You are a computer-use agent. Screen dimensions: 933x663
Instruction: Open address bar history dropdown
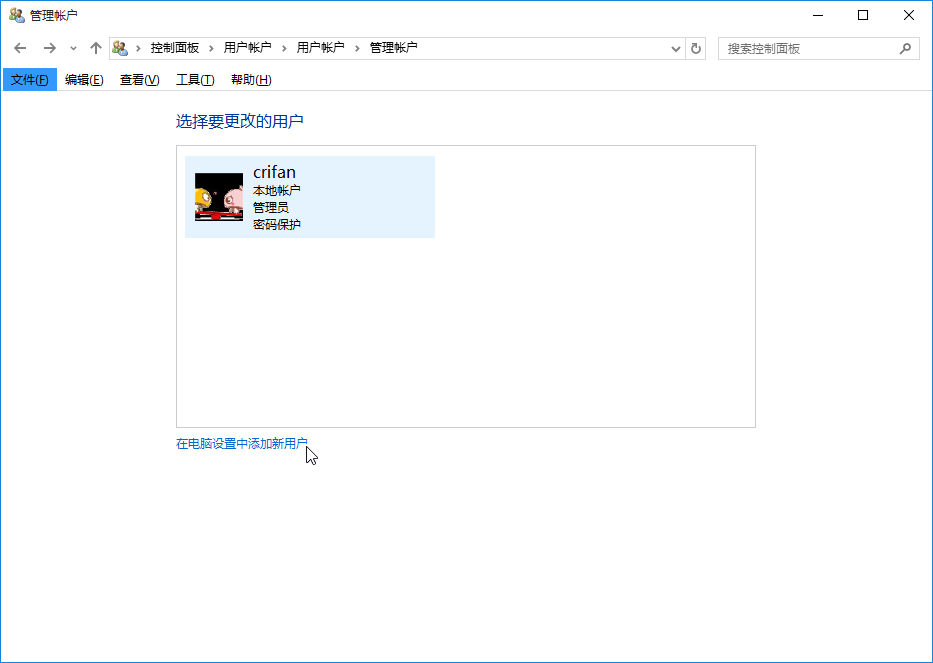point(675,49)
